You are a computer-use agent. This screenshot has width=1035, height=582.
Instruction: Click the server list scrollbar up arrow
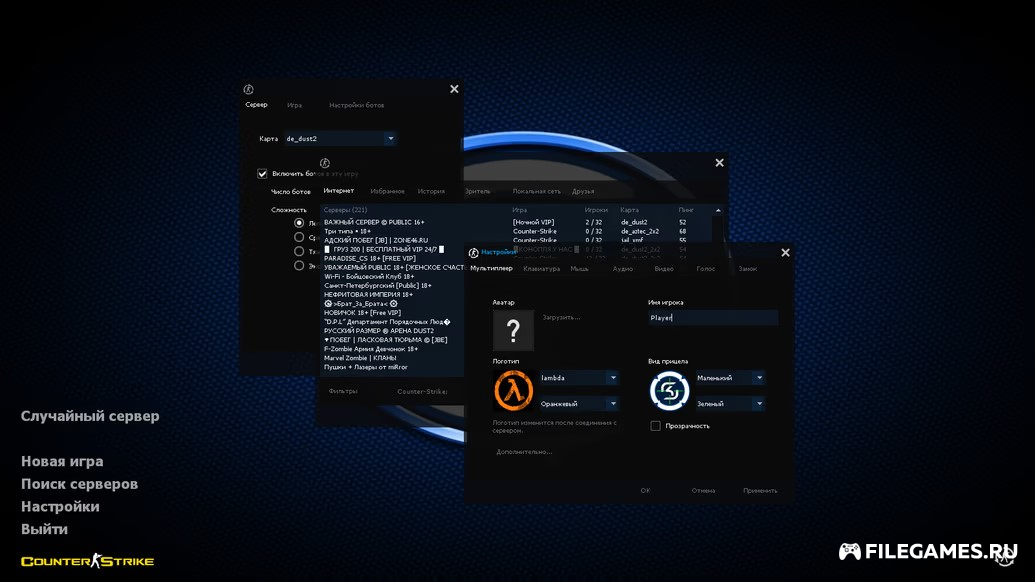pyautogui.click(x=718, y=210)
